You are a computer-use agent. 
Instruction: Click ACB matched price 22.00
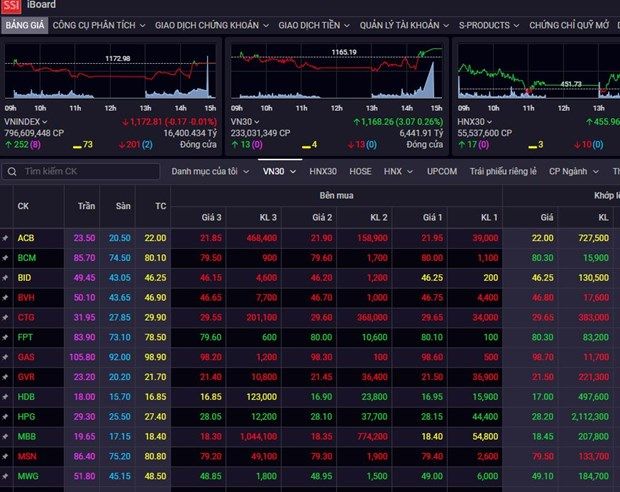coord(542,238)
